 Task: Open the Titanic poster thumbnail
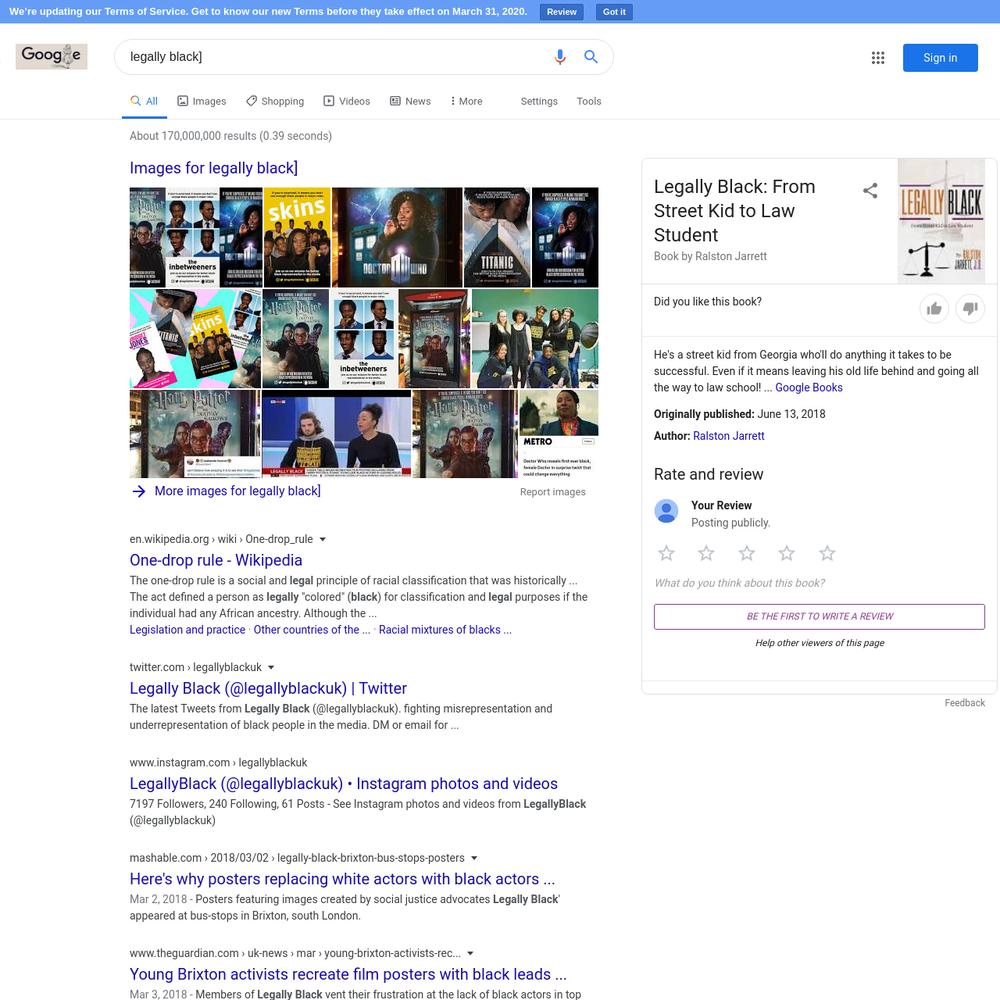[x=497, y=237]
